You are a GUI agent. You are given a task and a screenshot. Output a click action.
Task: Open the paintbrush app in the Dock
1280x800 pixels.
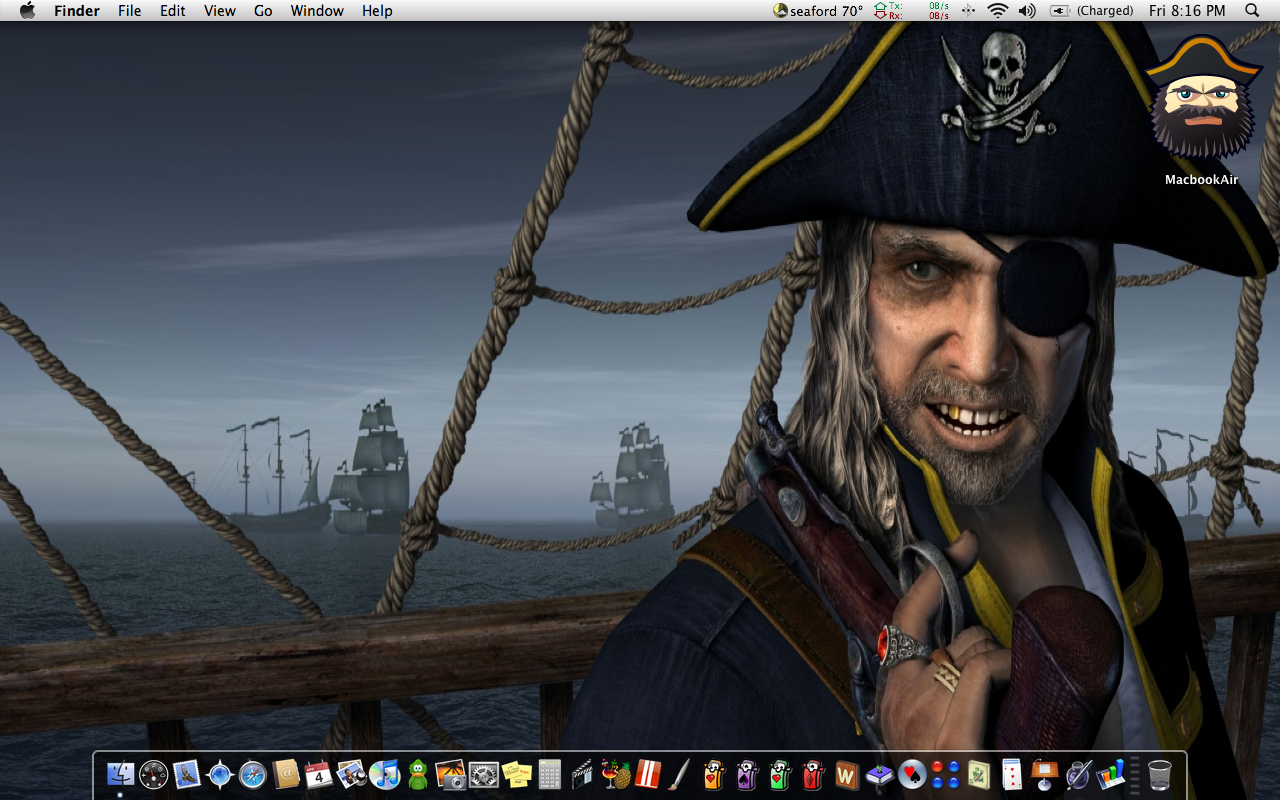680,774
